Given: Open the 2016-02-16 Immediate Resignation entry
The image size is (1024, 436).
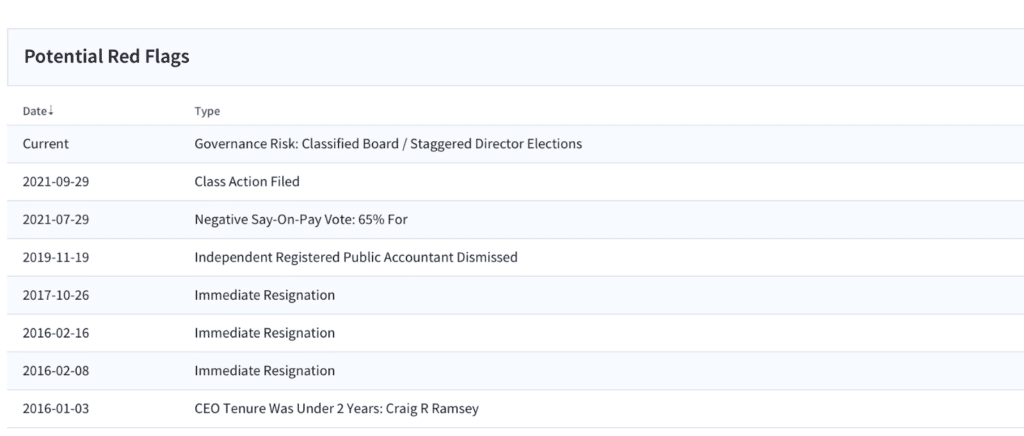Looking at the screenshot, I should [264, 333].
